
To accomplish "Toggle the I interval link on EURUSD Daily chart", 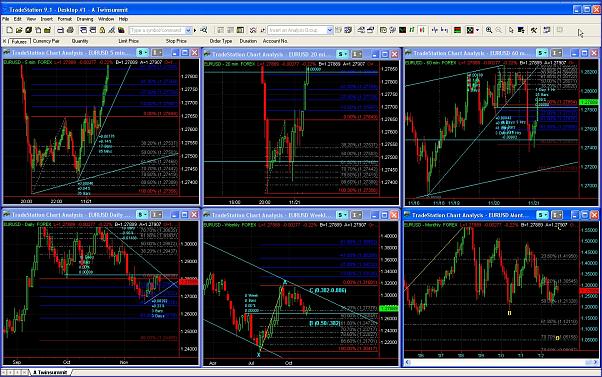I will (x=157, y=215).
